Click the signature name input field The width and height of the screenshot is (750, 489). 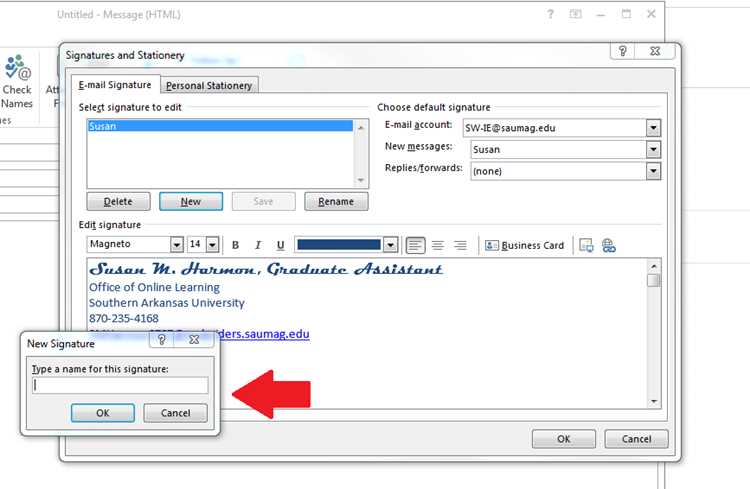121,385
